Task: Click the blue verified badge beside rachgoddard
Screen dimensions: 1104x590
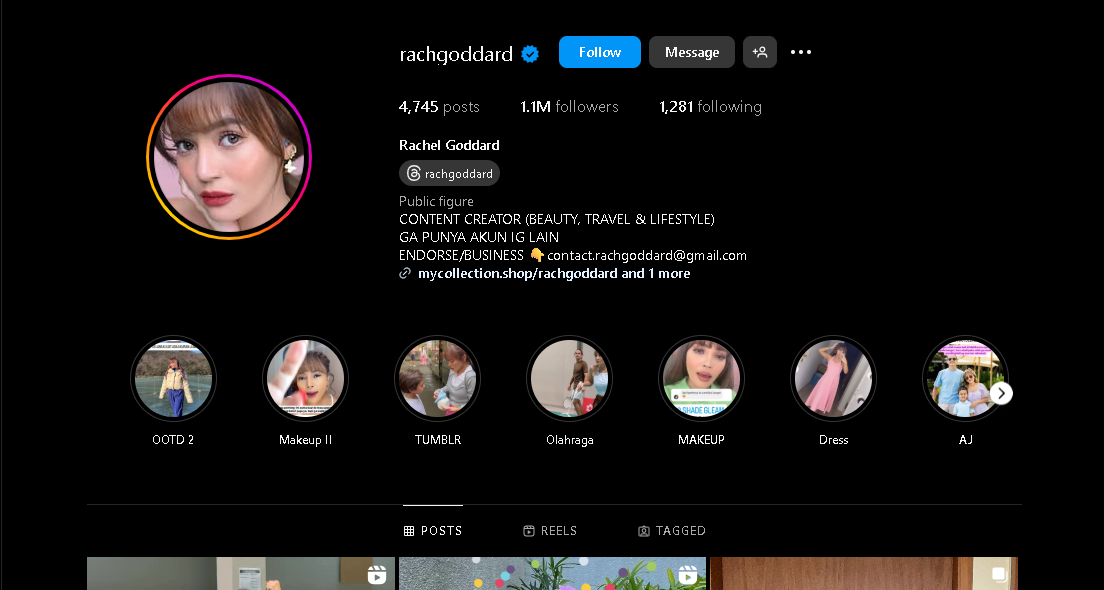Action: click(x=530, y=54)
